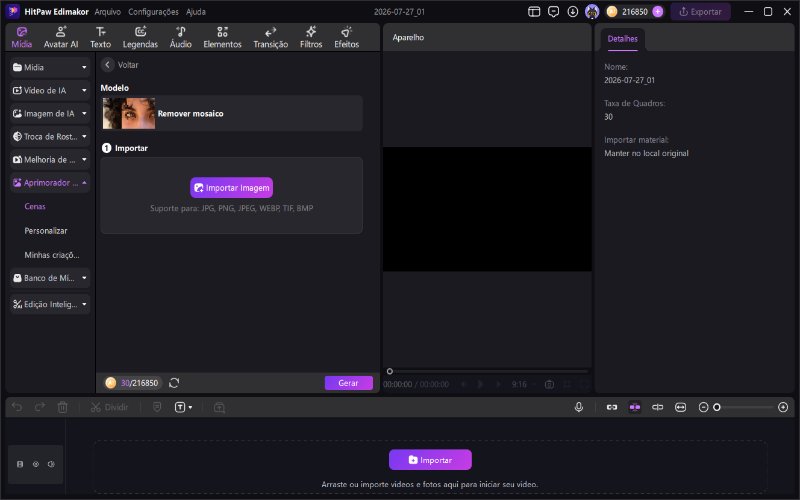Select Cenas in the sidebar
The height and width of the screenshot is (500, 800).
pos(35,207)
